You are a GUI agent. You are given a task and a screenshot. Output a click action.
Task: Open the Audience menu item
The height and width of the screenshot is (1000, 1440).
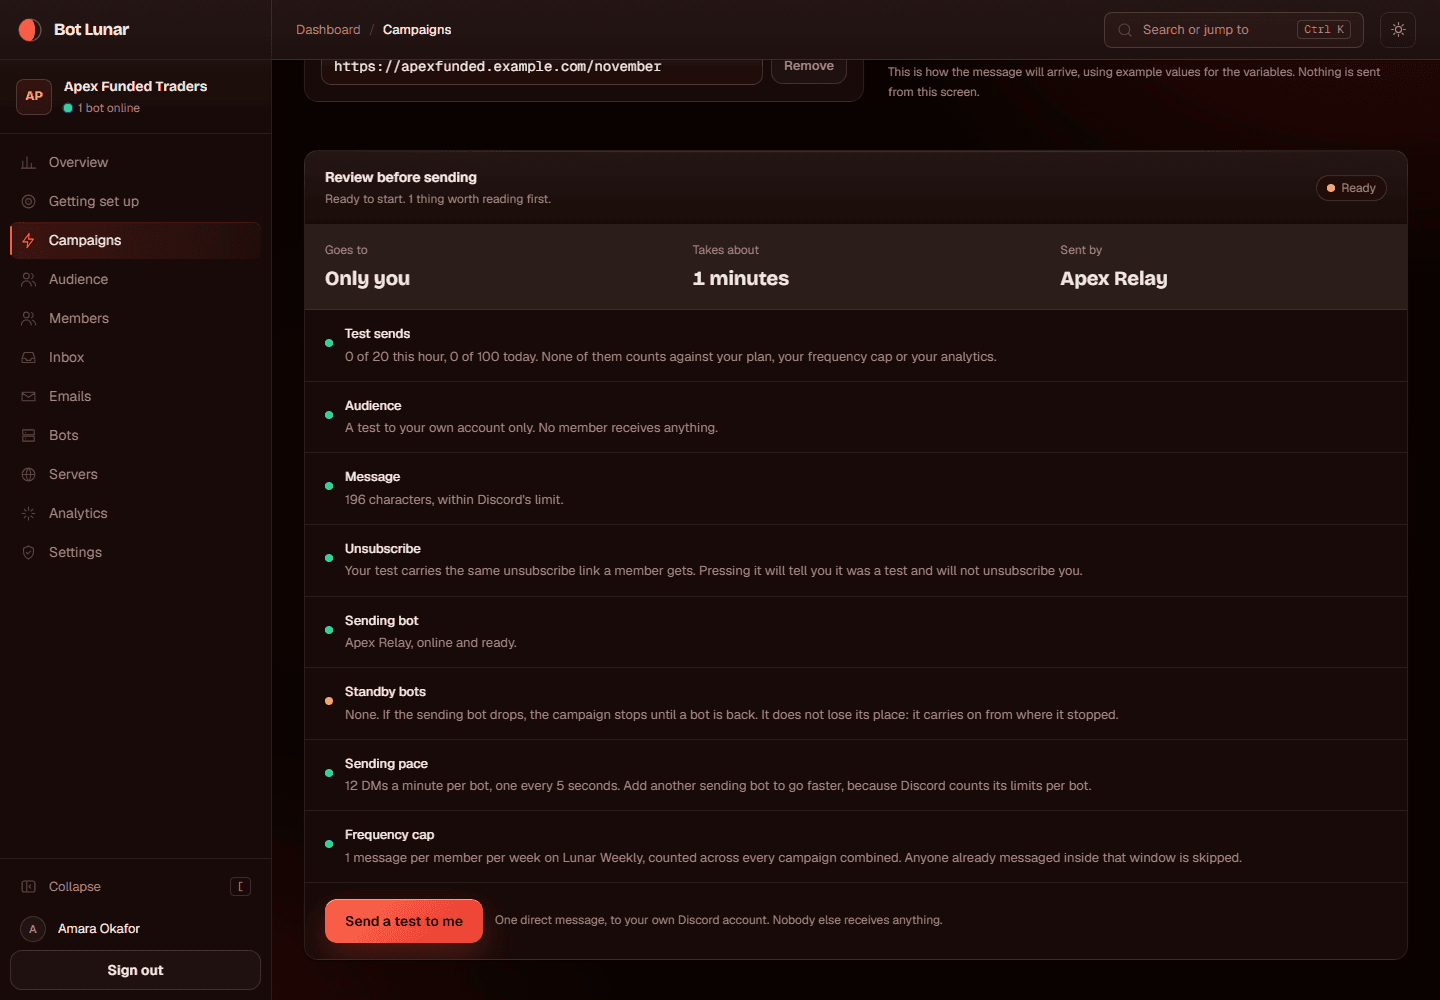pyautogui.click(x=135, y=280)
